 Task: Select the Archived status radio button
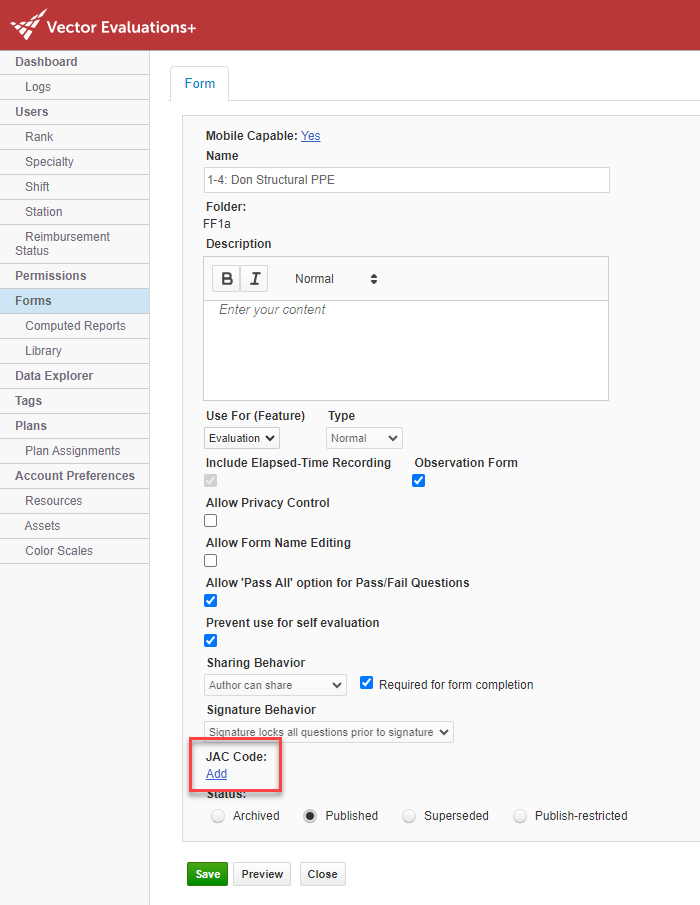(x=218, y=815)
